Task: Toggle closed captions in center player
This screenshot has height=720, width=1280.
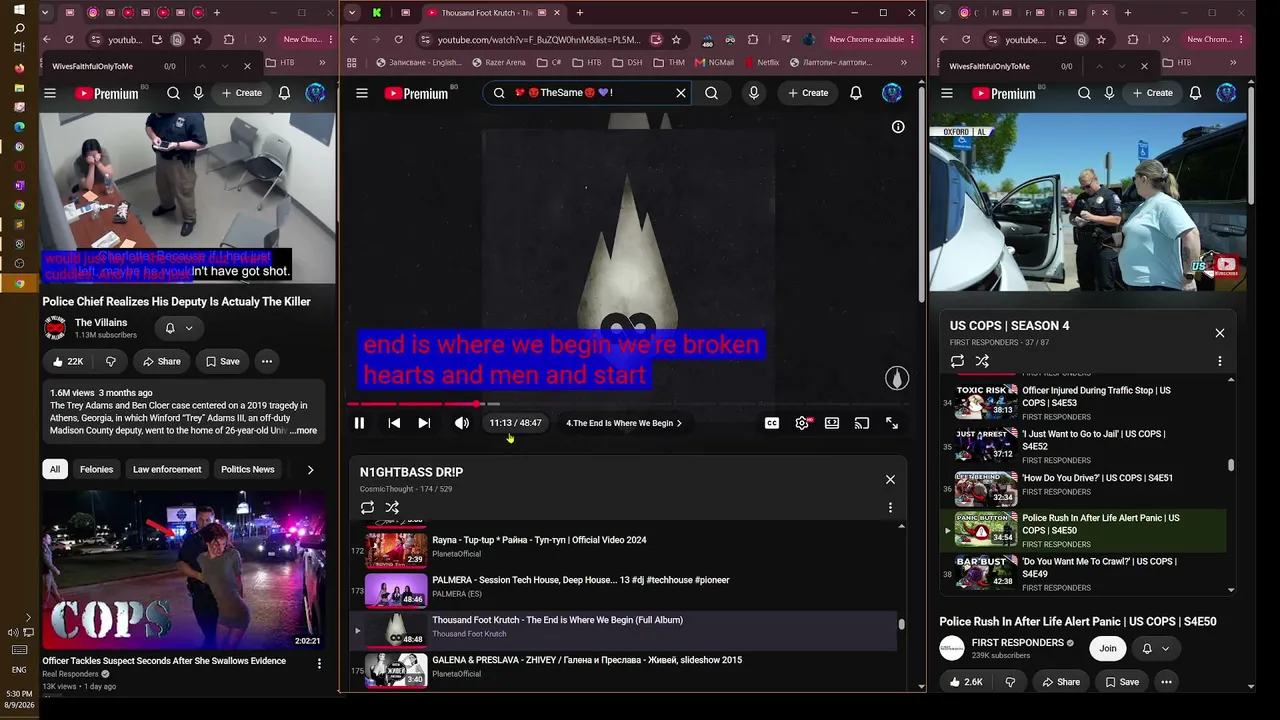Action: [772, 423]
